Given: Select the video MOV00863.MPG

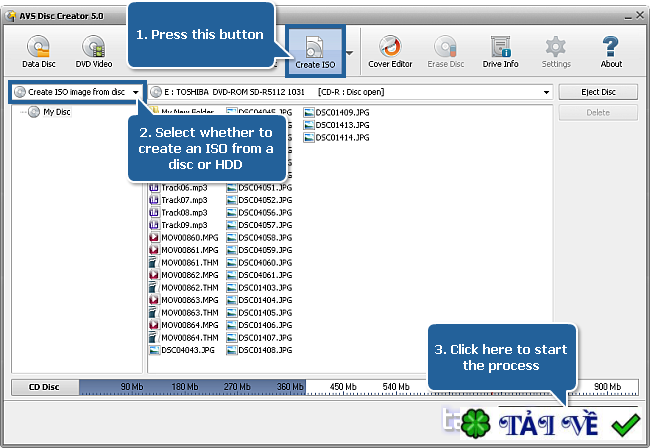Looking at the screenshot, I should click(x=184, y=300).
